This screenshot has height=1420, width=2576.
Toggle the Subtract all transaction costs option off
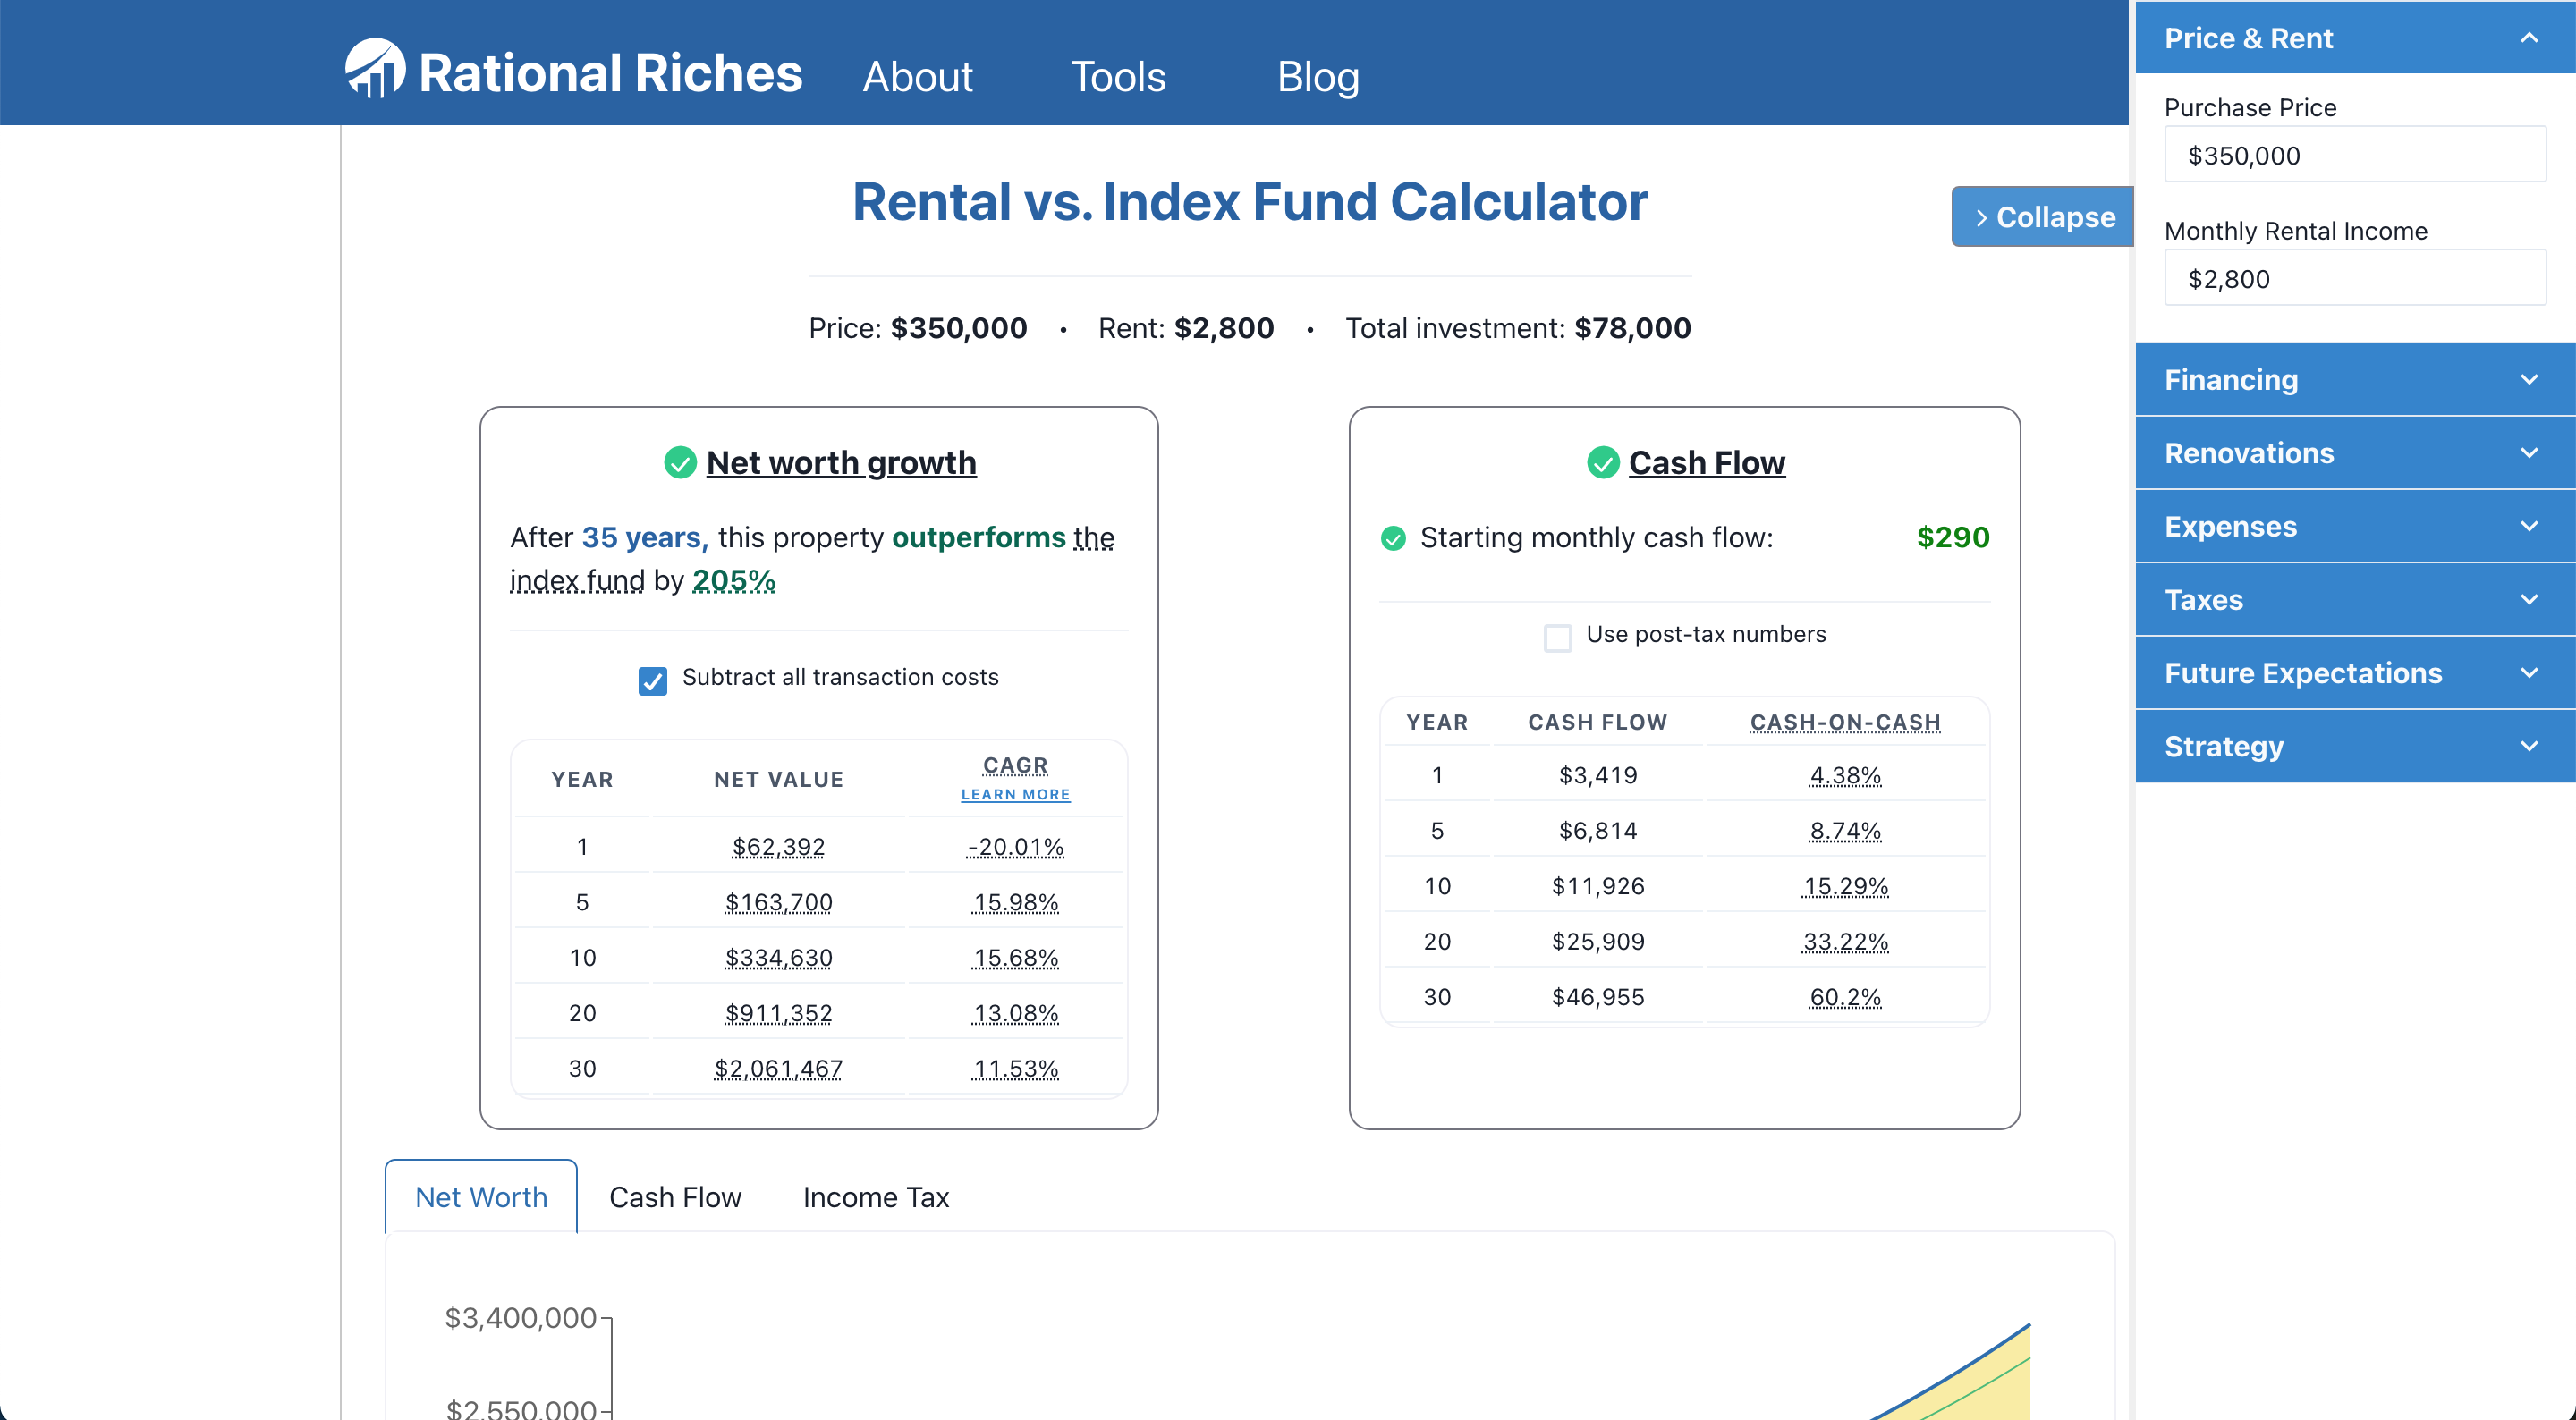click(x=652, y=680)
